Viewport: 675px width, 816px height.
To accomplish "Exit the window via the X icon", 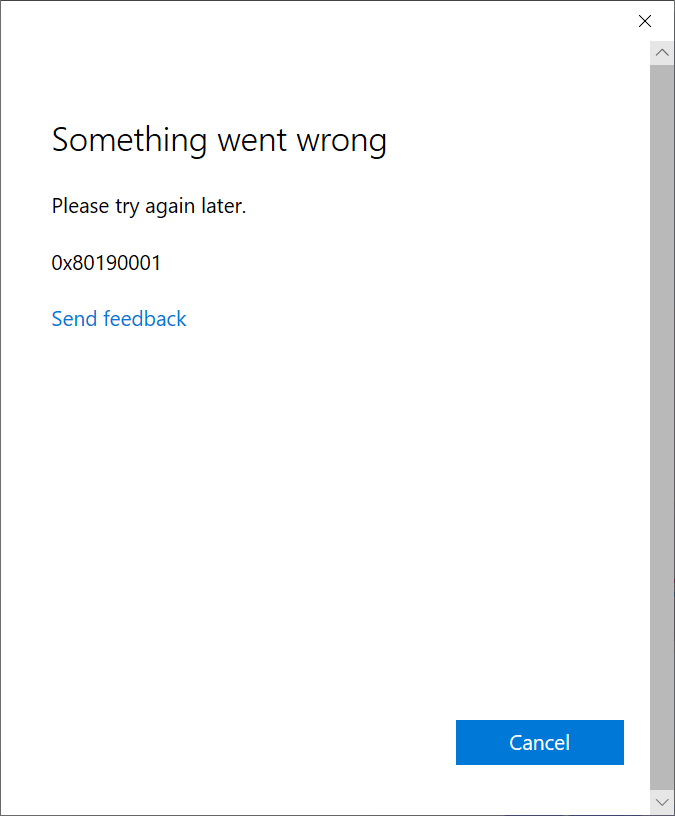I will [x=644, y=21].
